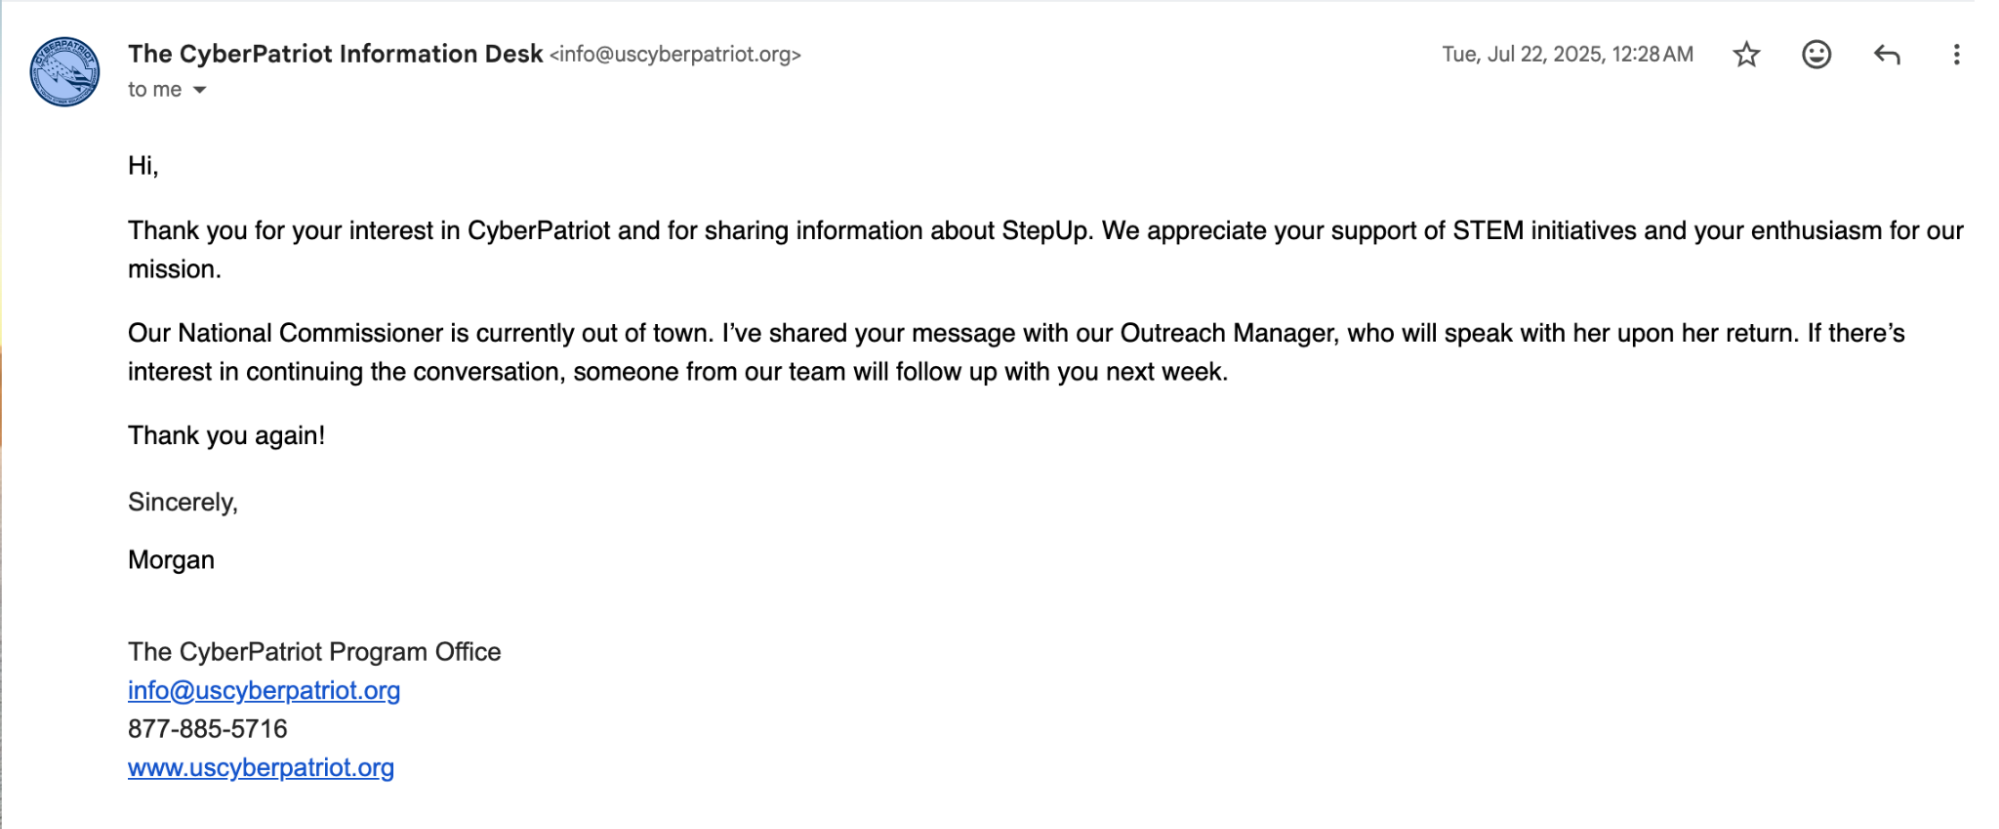
Task: Click the 'Thank you again!' line
Action: 226,436
